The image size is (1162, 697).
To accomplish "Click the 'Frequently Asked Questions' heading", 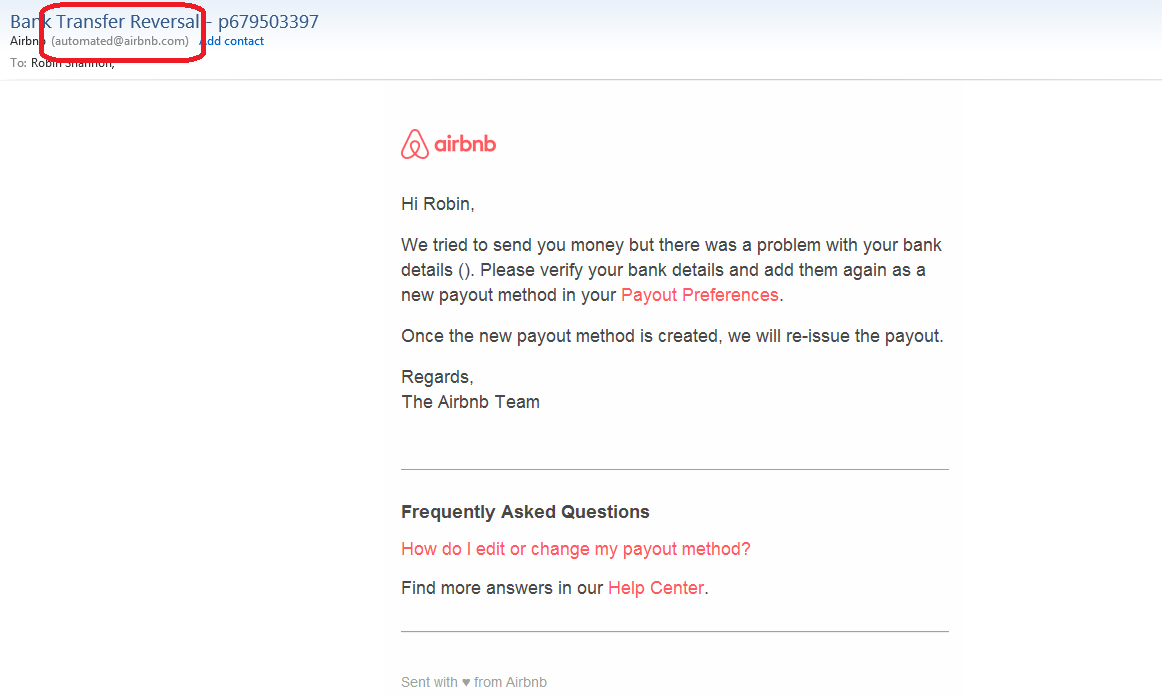I will coord(525,512).
